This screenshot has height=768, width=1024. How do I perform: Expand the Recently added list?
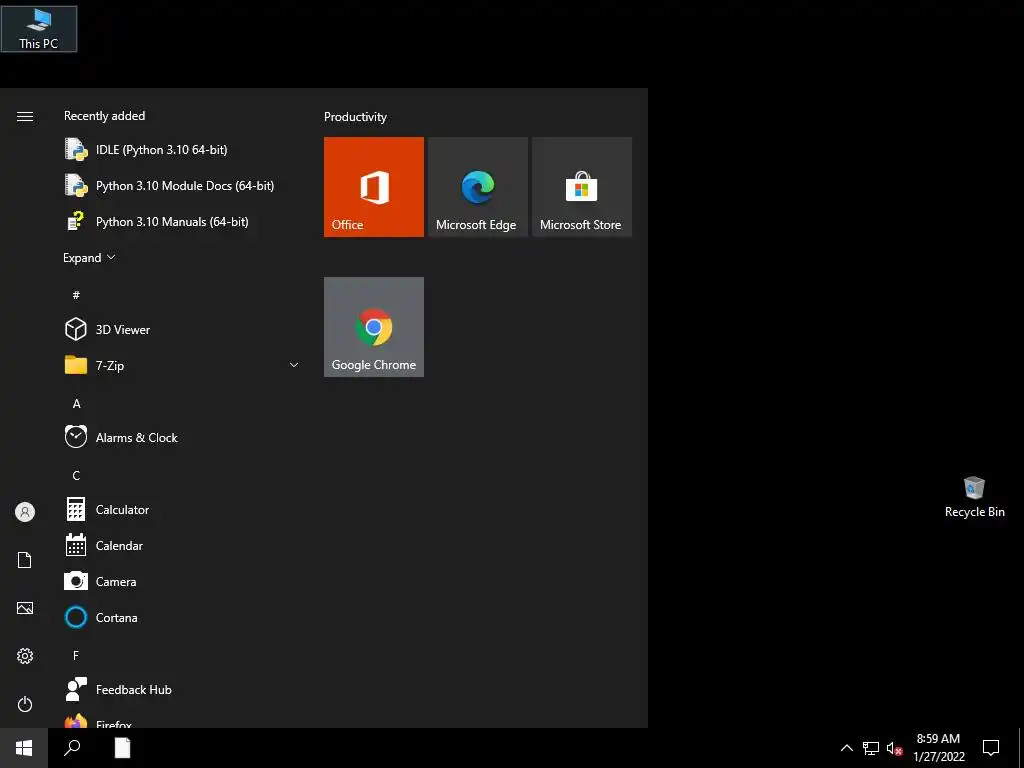point(89,258)
